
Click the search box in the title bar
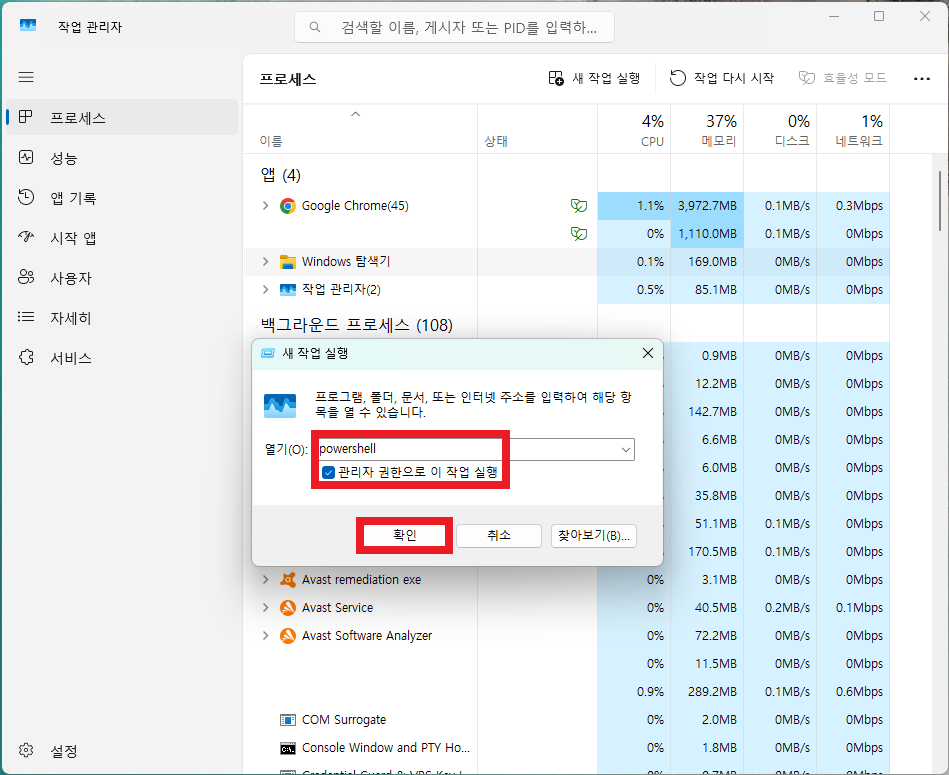point(455,27)
